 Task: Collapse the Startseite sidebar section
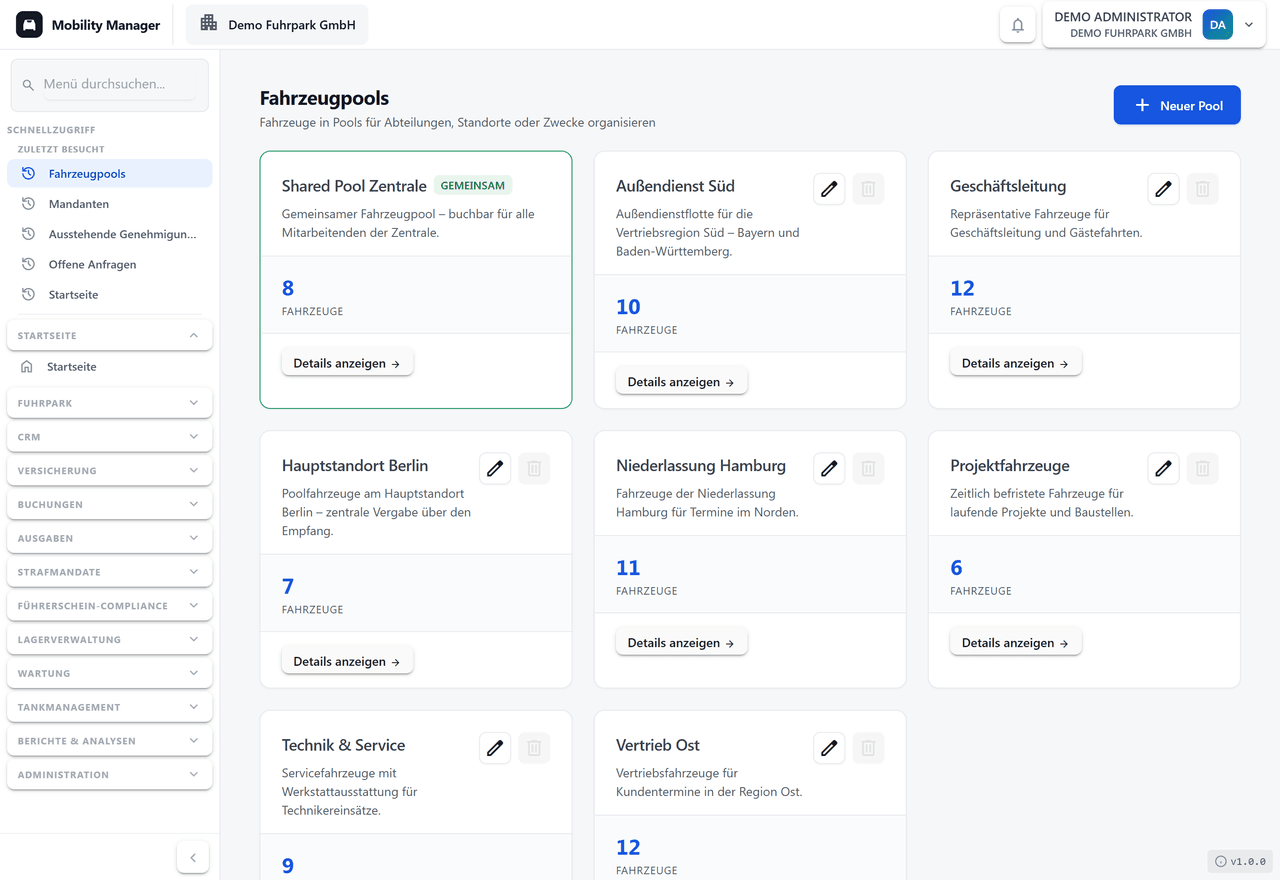[x=110, y=336]
